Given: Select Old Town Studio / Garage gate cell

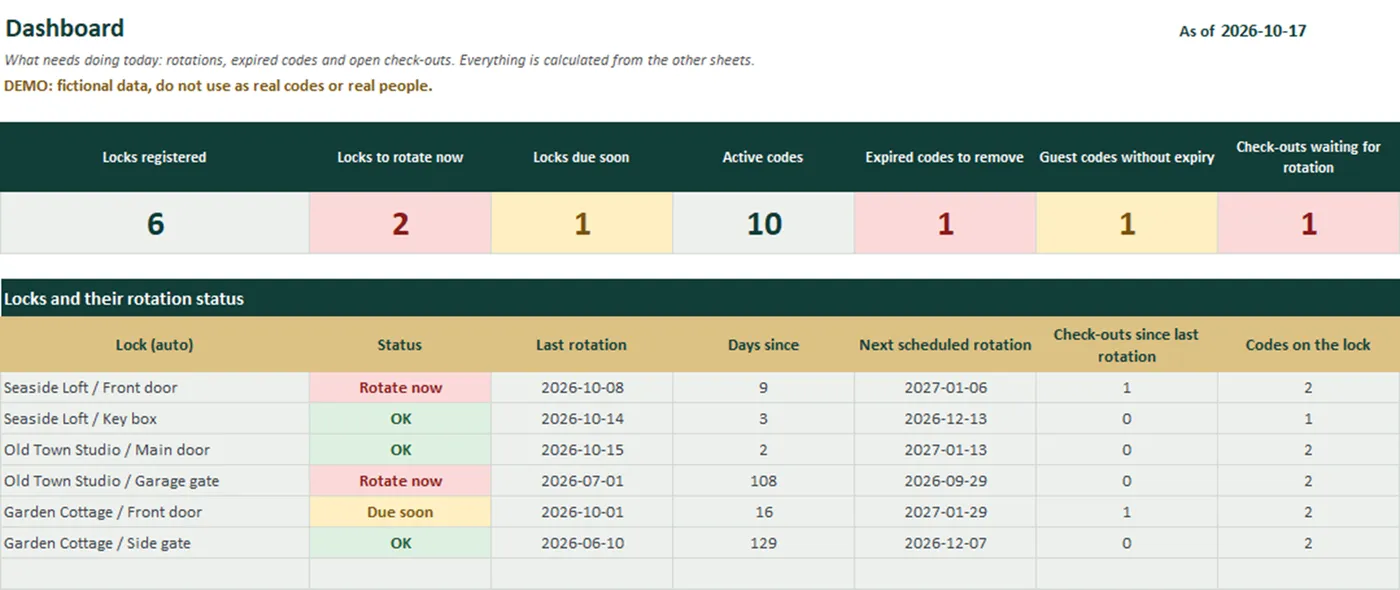Looking at the screenshot, I should (x=155, y=481).
